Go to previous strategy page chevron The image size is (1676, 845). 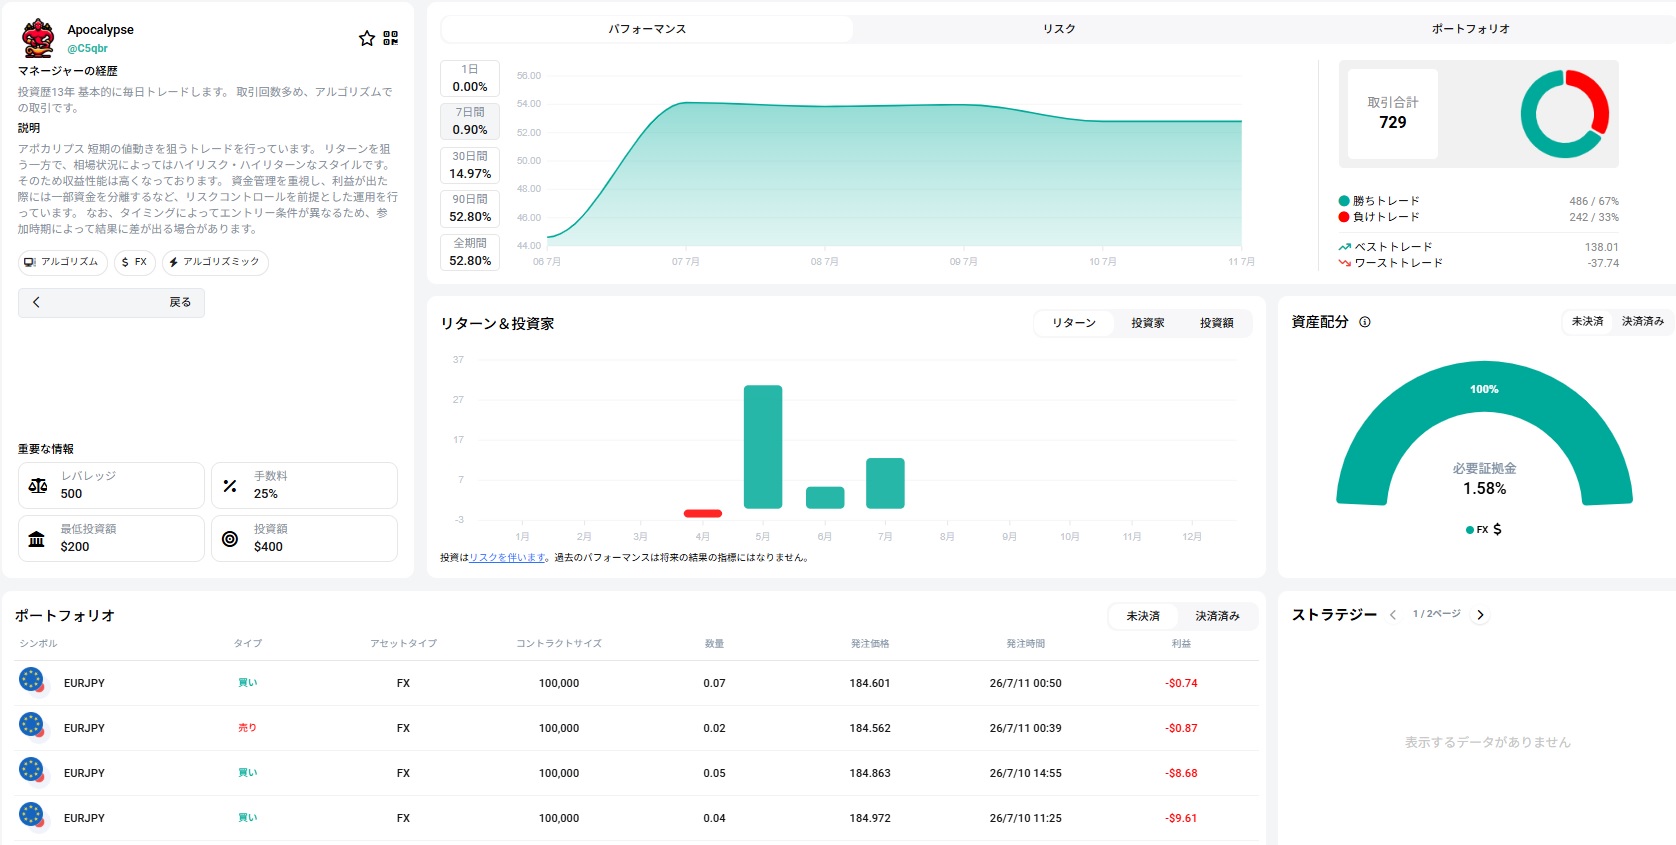tap(1393, 615)
